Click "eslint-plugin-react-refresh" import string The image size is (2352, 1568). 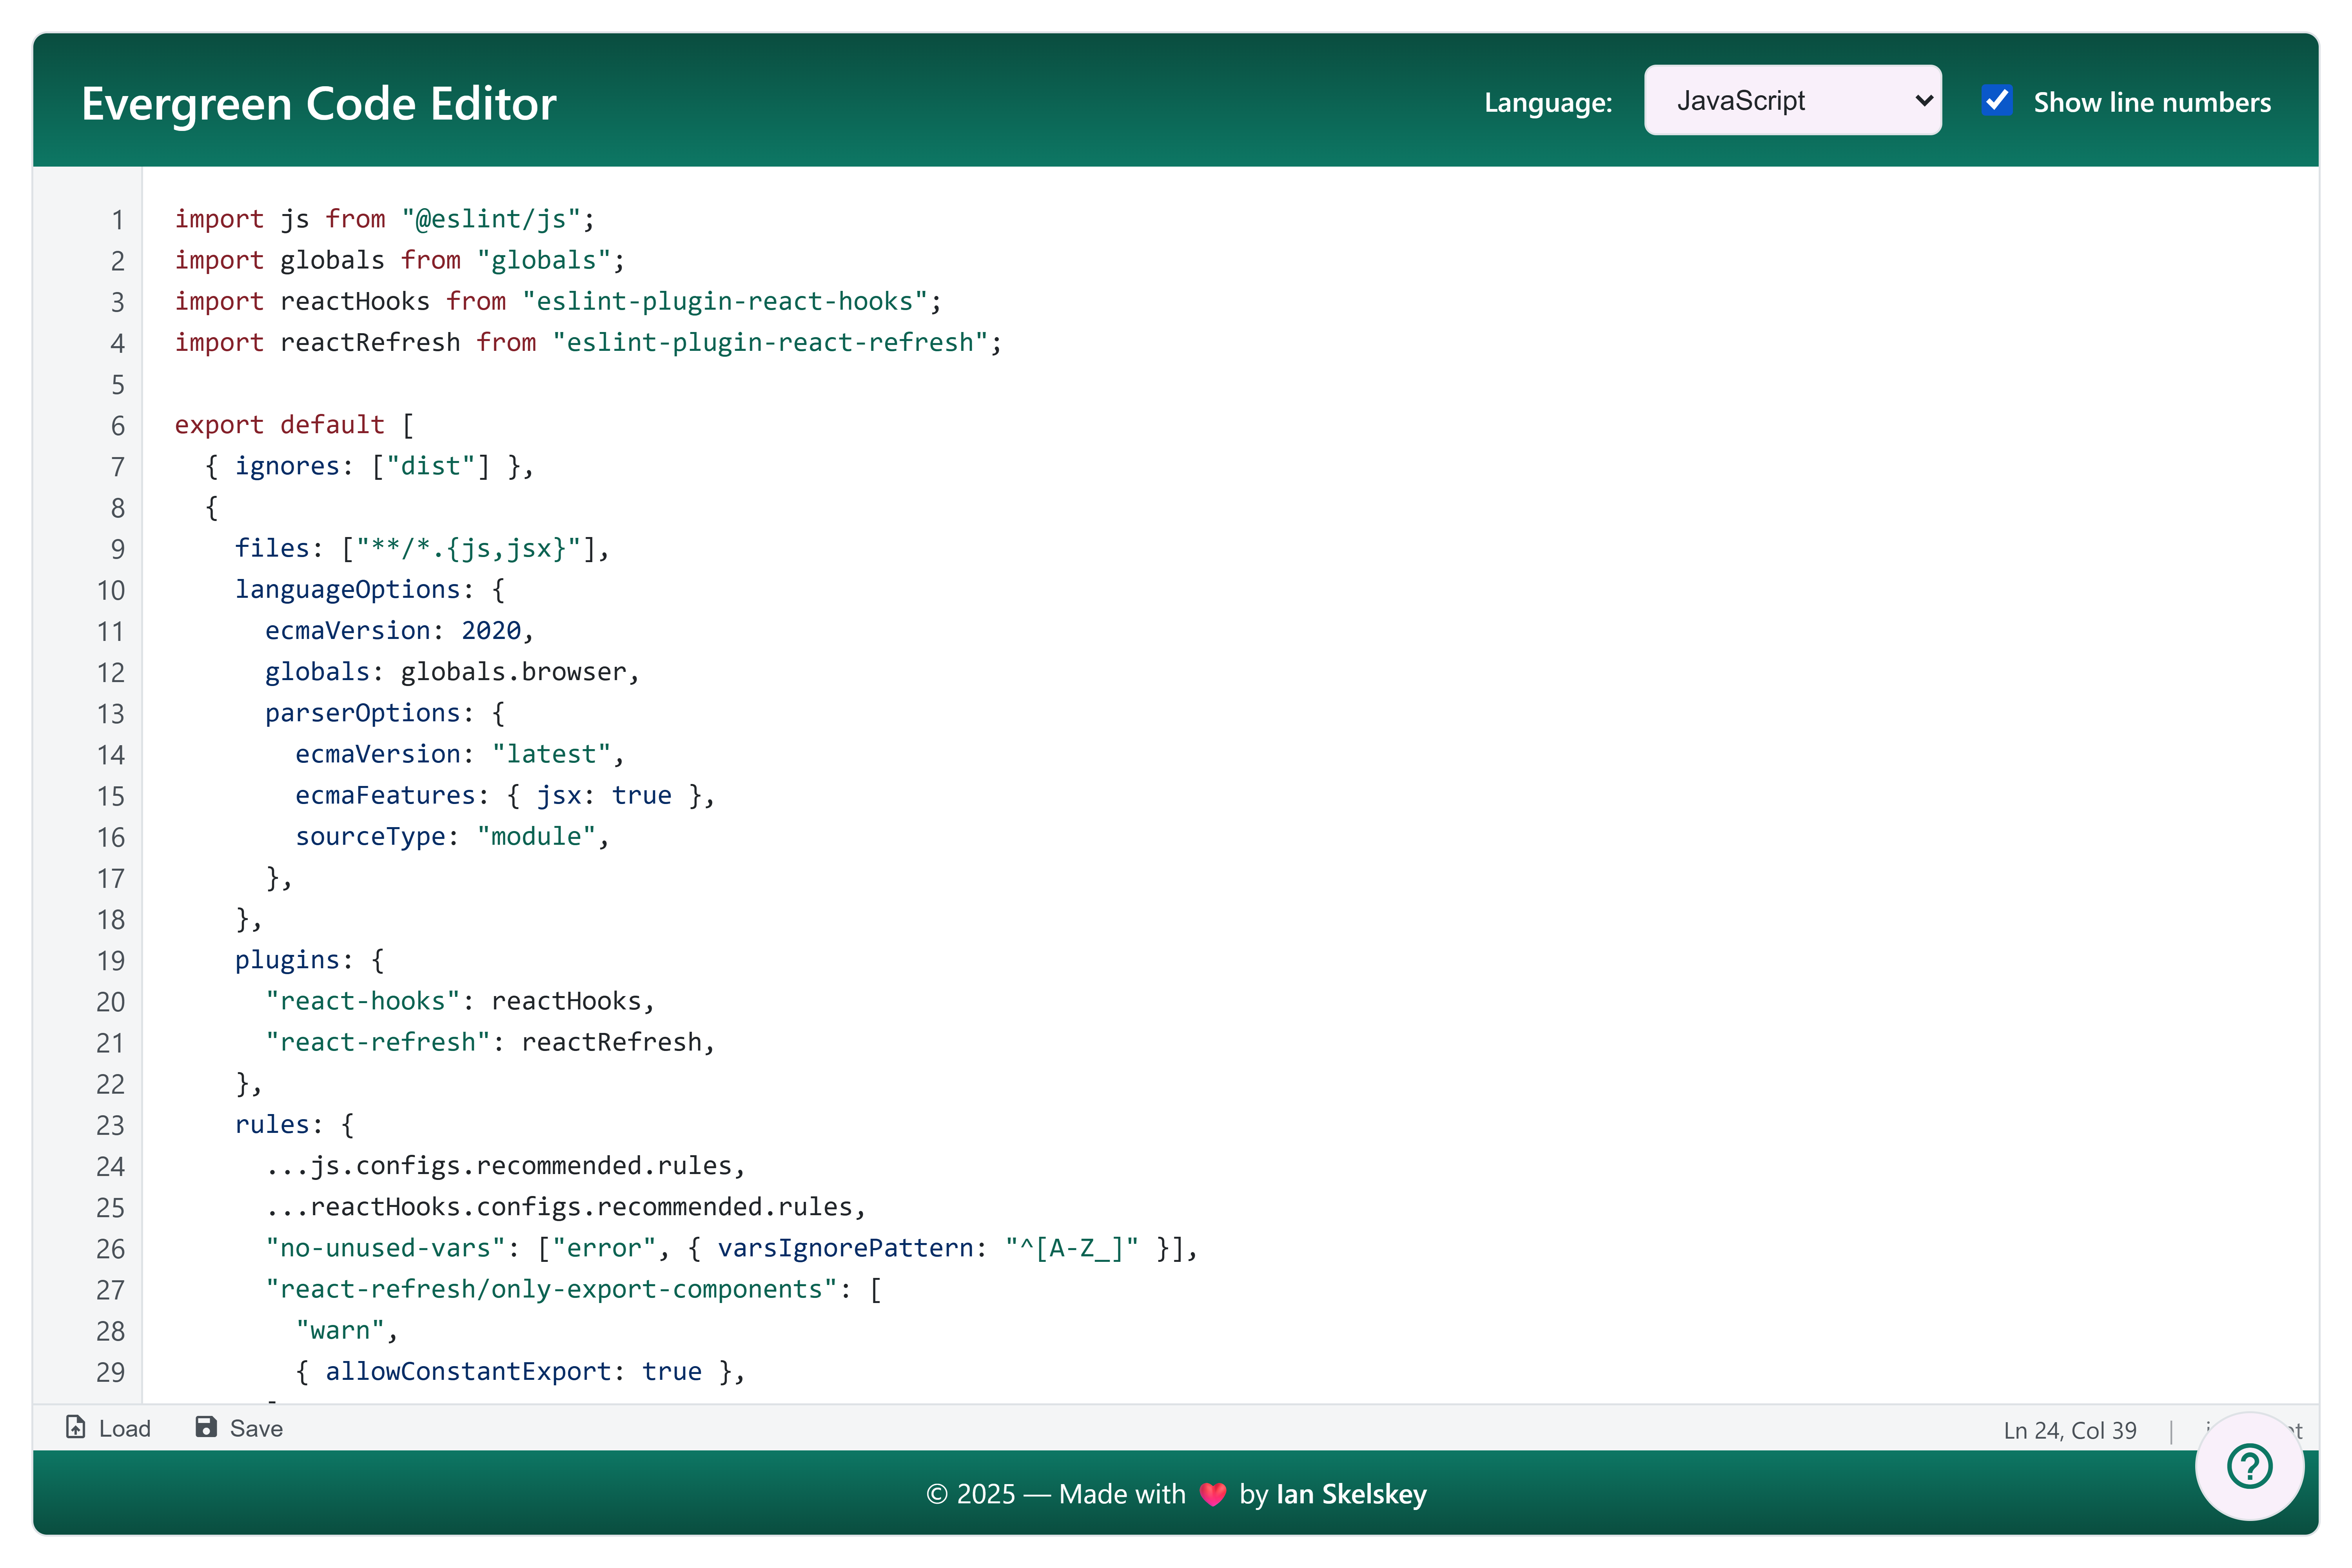pos(770,342)
